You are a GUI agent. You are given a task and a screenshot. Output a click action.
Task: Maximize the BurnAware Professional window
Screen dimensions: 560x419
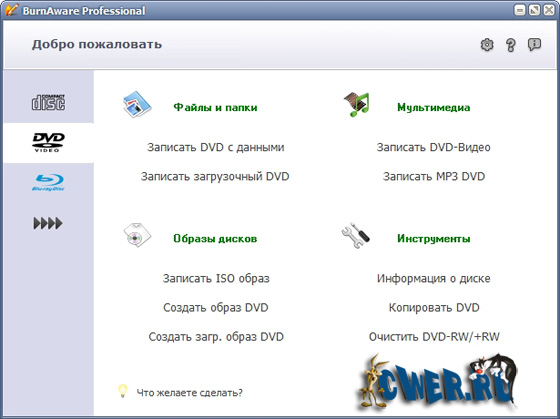(534, 10)
